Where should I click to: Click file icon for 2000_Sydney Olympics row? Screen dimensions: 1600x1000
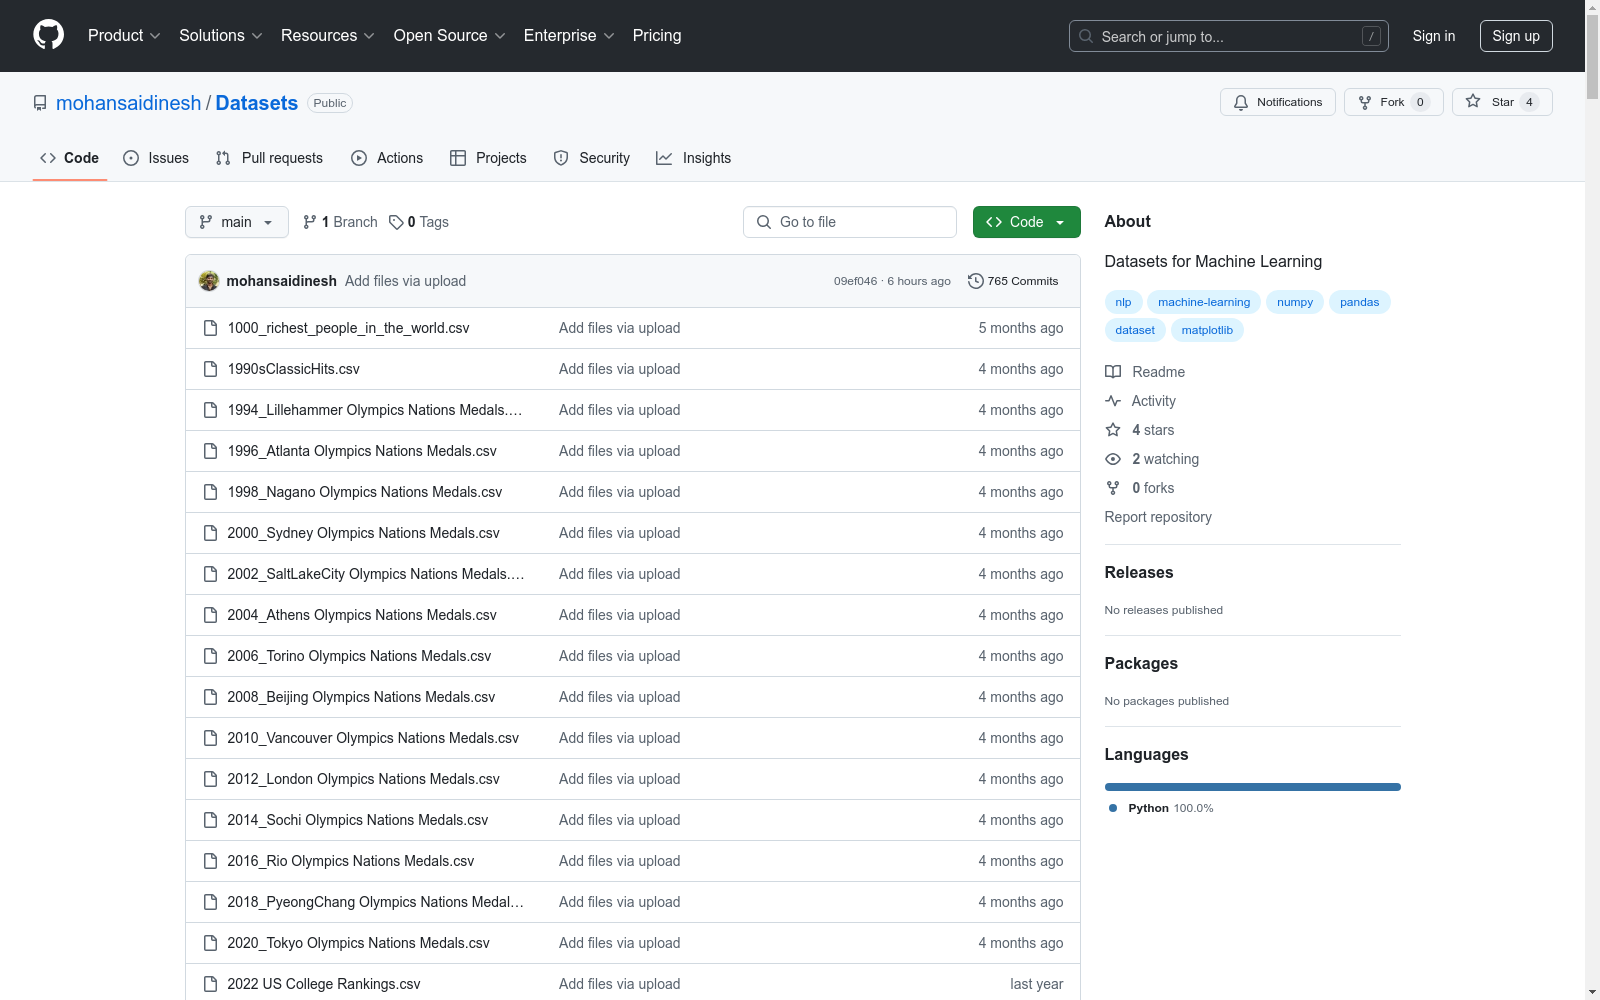coord(210,533)
